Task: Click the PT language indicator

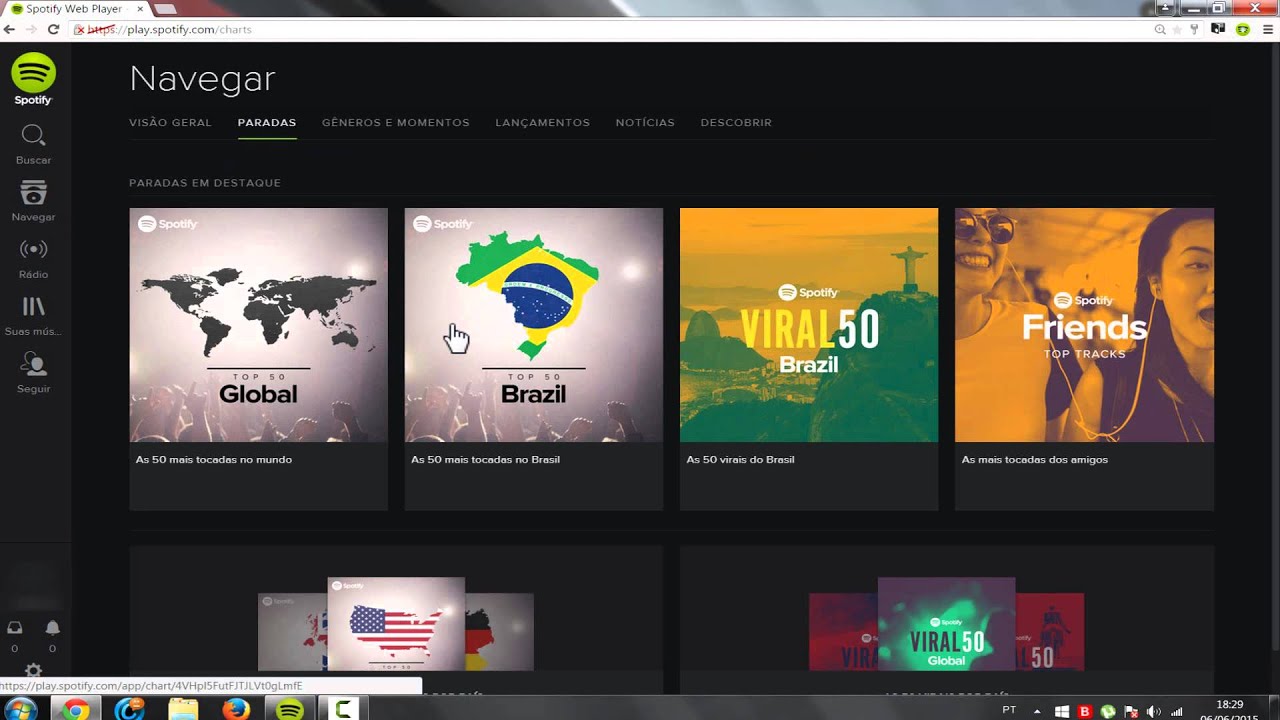Action: pos(1009,710)
